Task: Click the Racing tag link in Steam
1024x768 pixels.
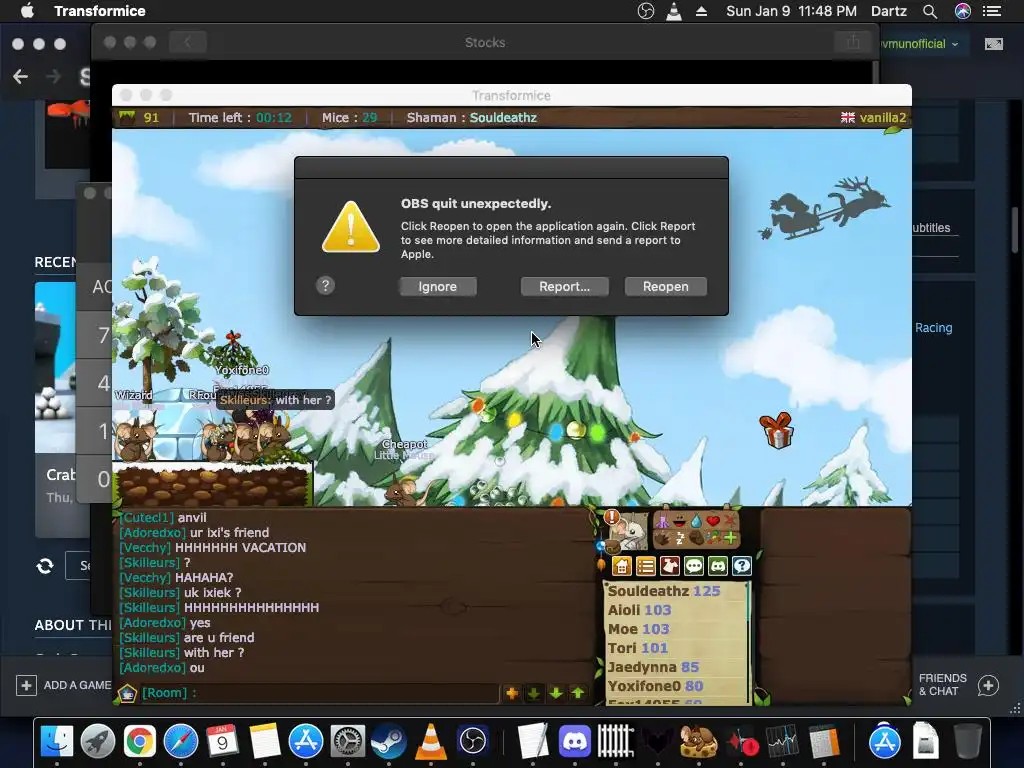Action: coord(933,328)
